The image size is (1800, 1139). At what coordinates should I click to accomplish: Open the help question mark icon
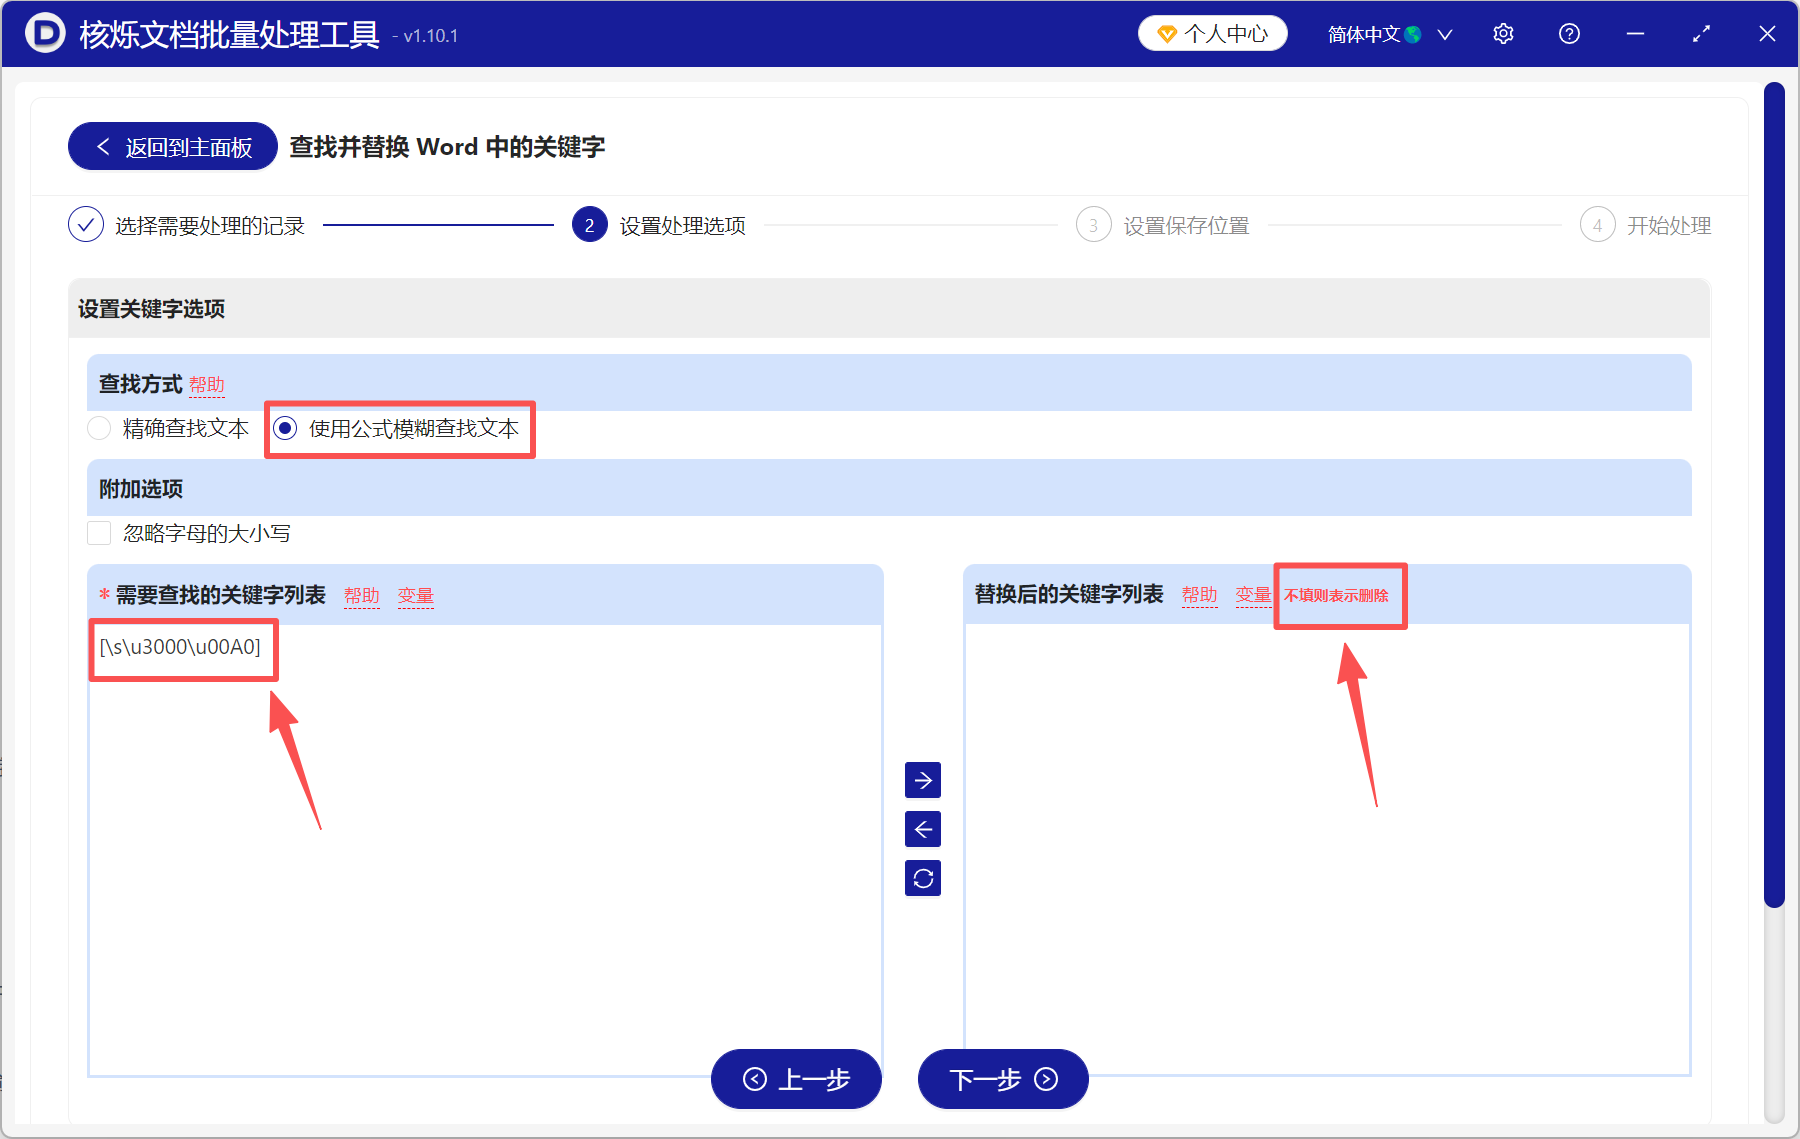[1569, 33]
